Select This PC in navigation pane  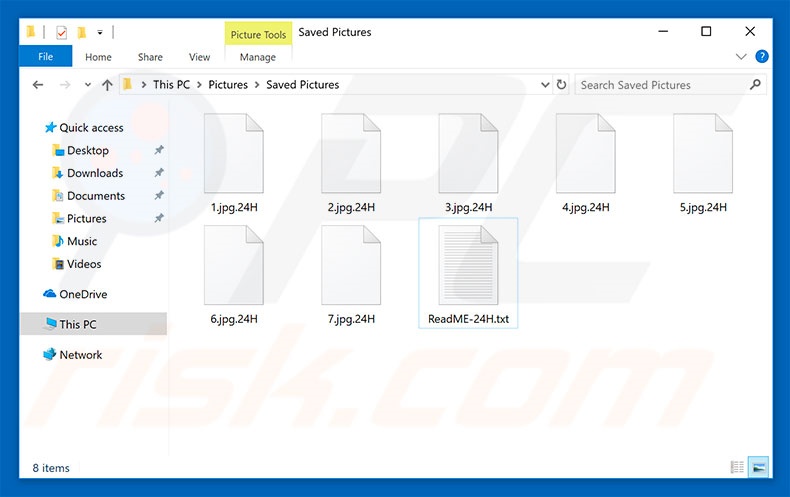[93, 324]
